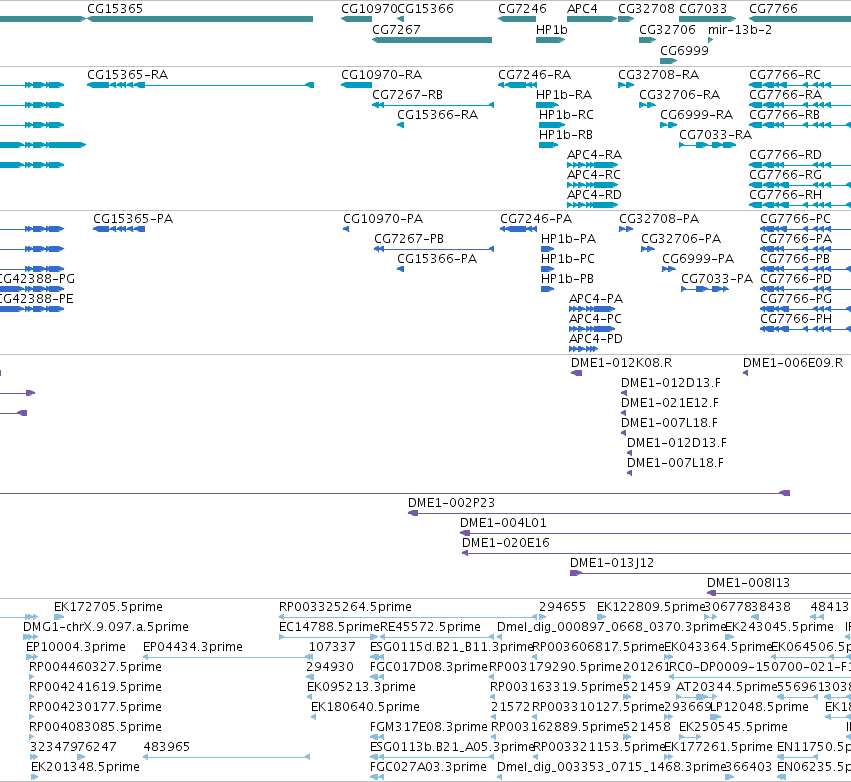Click the CG7766-RH transcript label
Viewport: 851px width, 782px height.
coord(785,195)
